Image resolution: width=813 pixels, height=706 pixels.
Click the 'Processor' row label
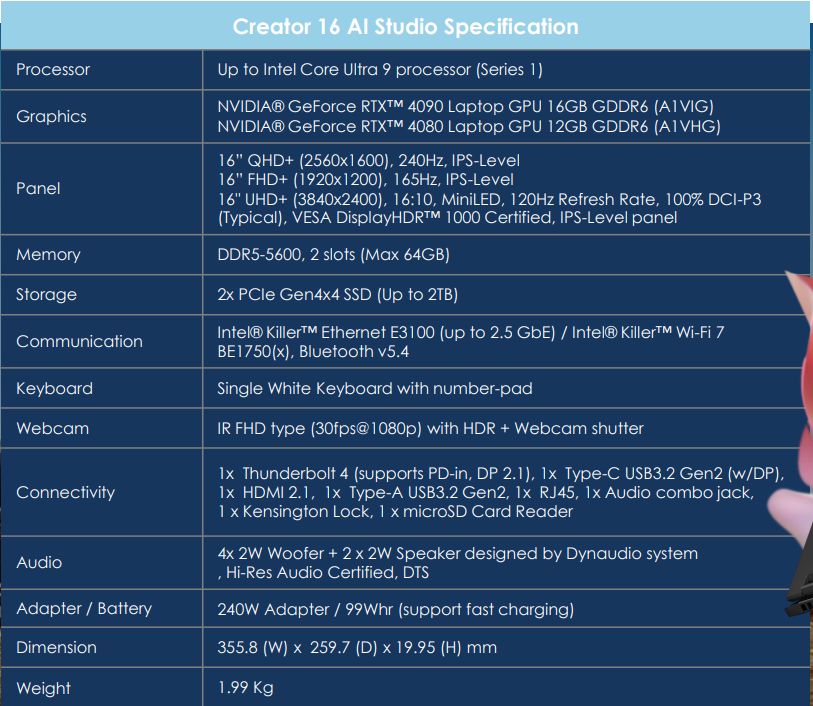tap(53, 69)
